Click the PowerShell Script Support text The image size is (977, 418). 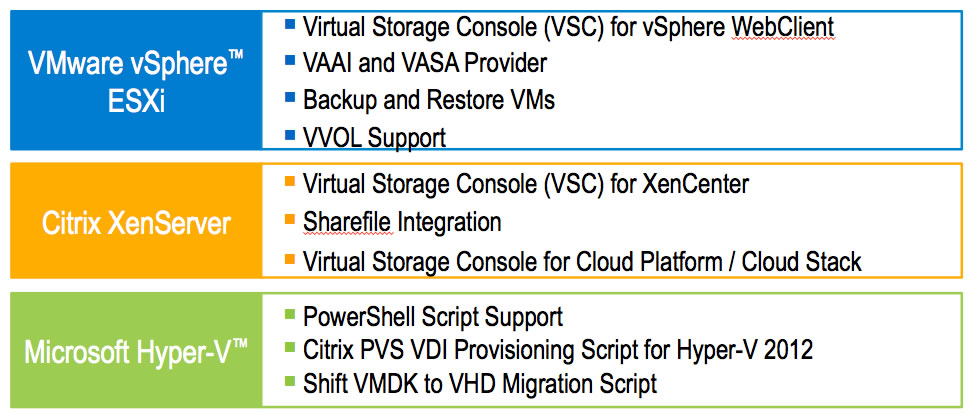433,318
